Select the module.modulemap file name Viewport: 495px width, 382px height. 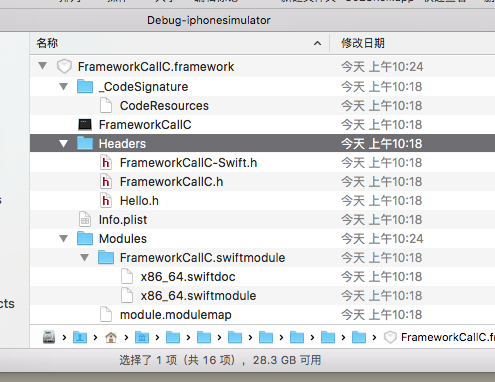176,315
